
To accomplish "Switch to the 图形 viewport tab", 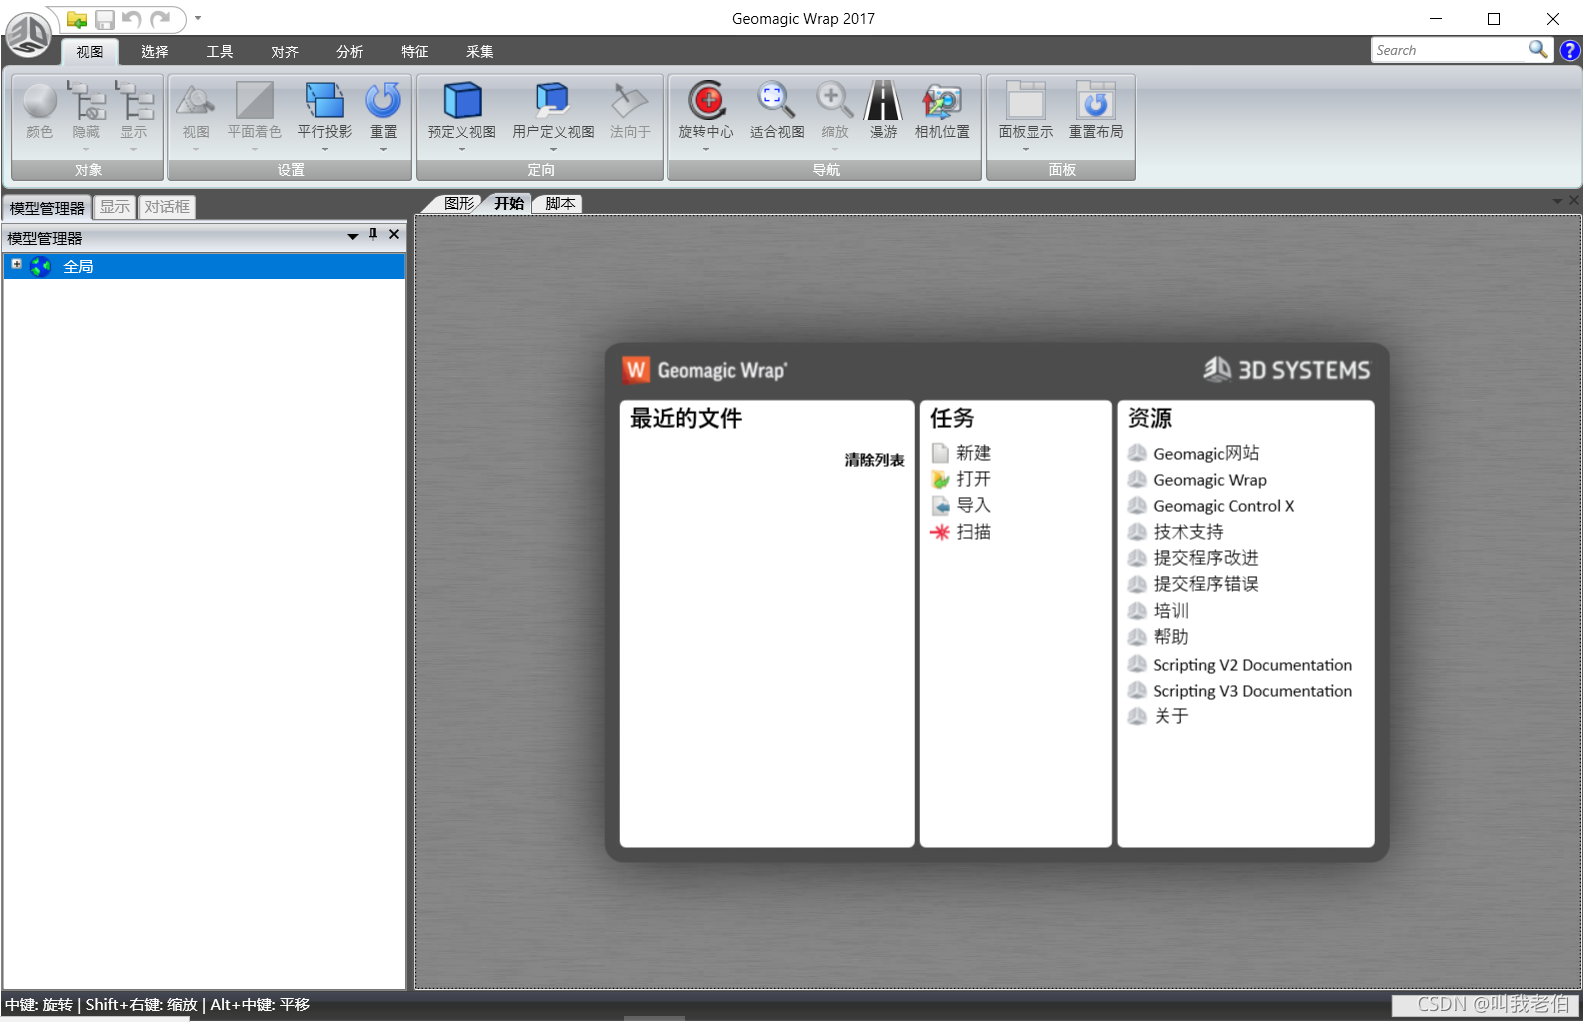I will 459,203.
